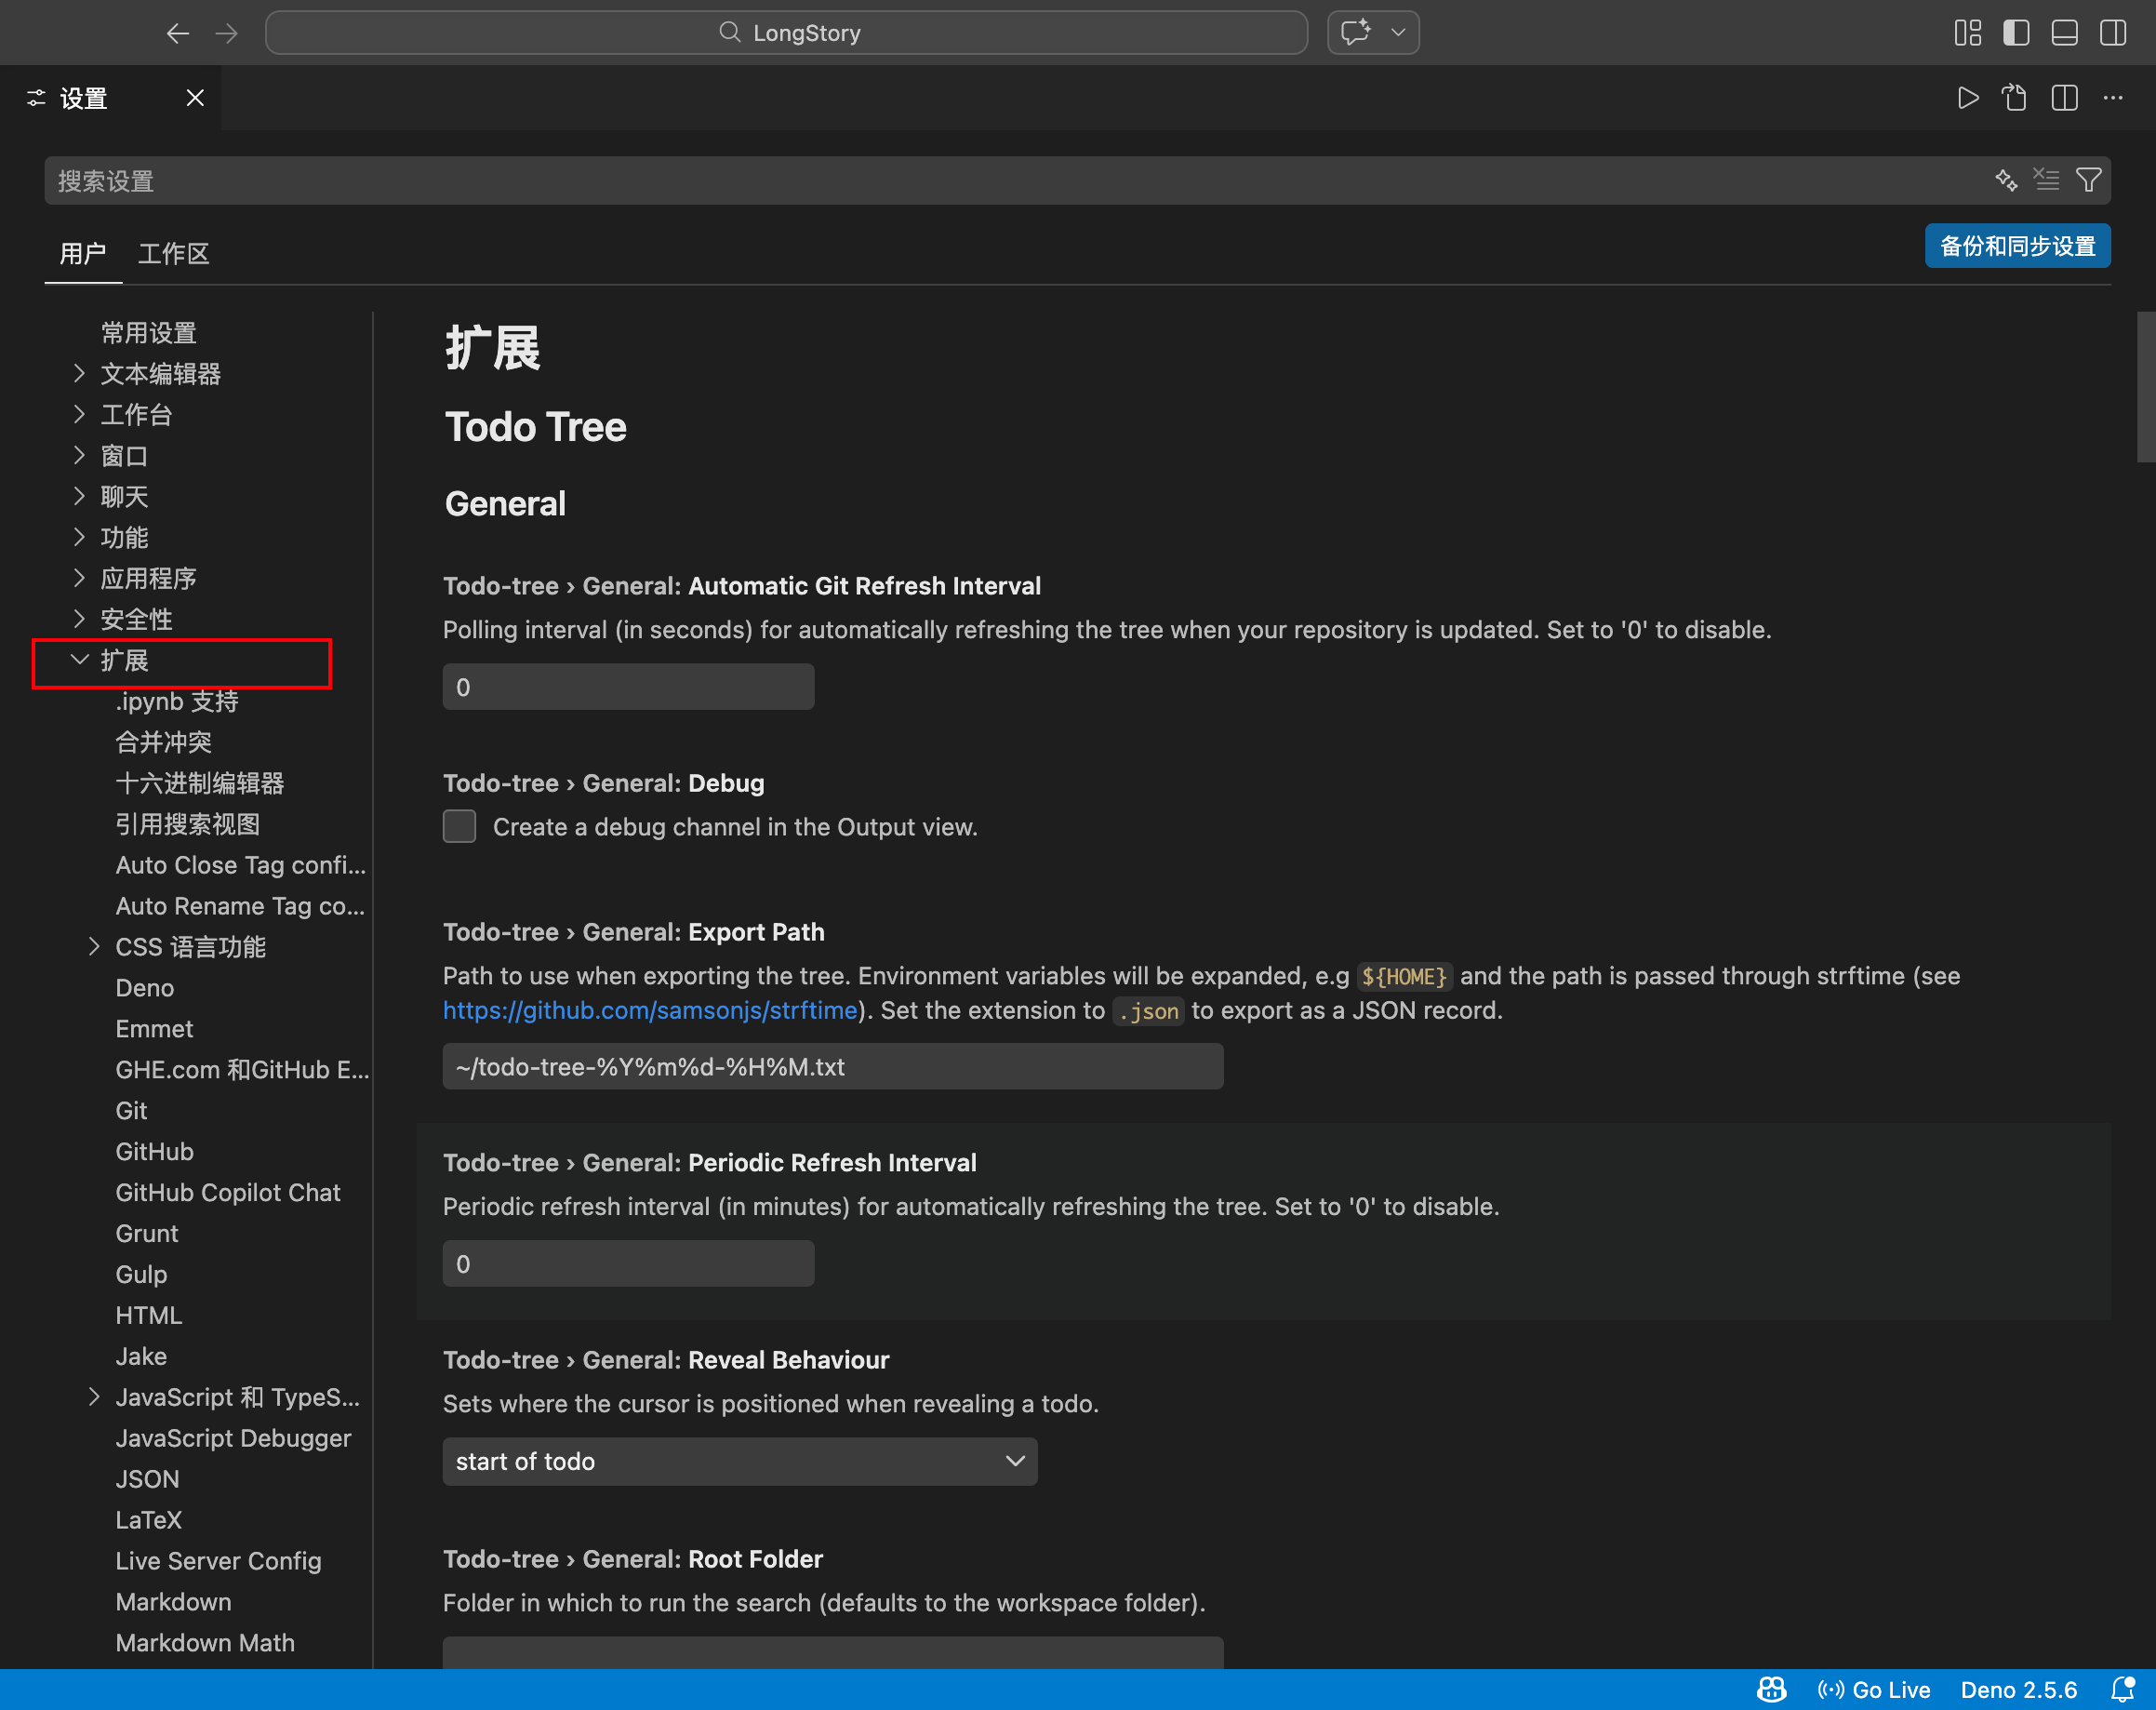The height and width of the screenshot is (1710, 2156).
Task: Go back using the left arrow
Action: pos(178,33)
